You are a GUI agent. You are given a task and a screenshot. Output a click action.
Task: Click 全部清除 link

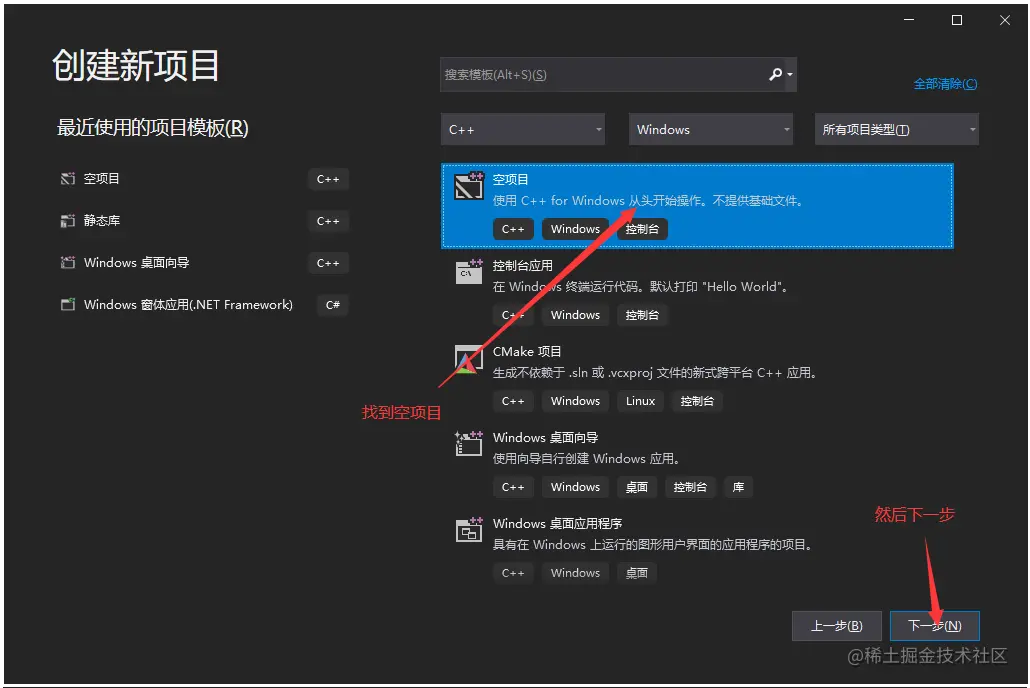945,84
